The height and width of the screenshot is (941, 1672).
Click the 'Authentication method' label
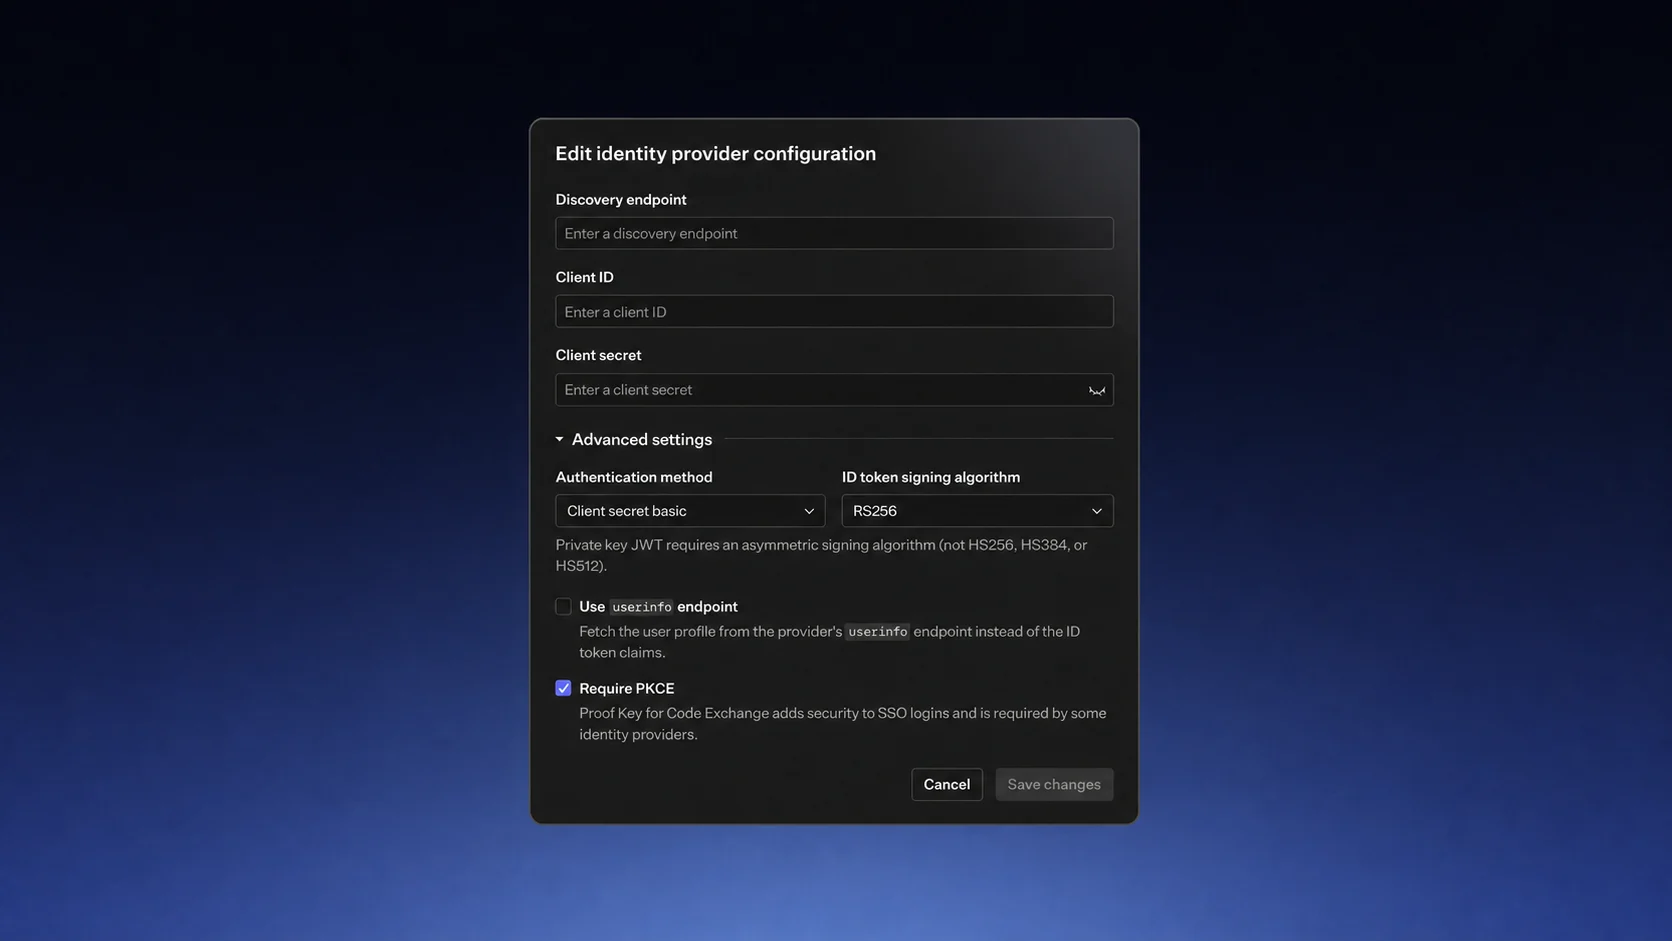pyautogui.click(x=634, y=477)
